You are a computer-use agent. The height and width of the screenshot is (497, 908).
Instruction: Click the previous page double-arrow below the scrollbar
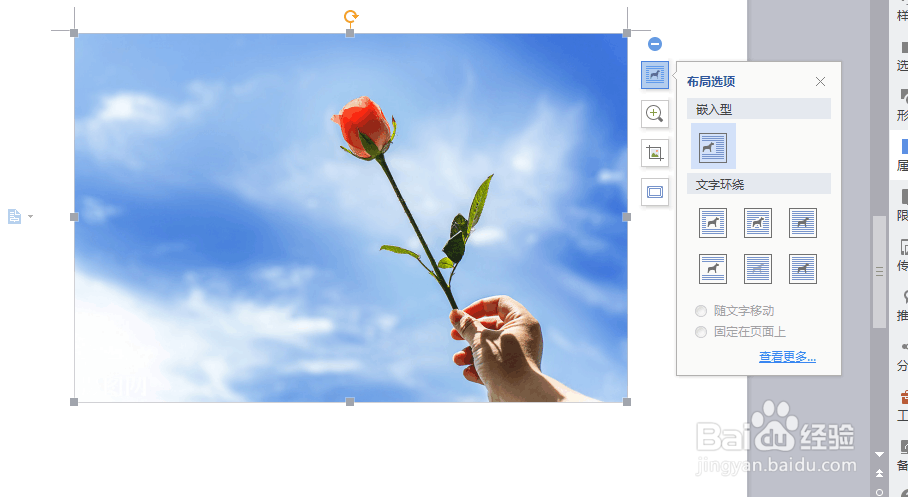coord(879,473)
